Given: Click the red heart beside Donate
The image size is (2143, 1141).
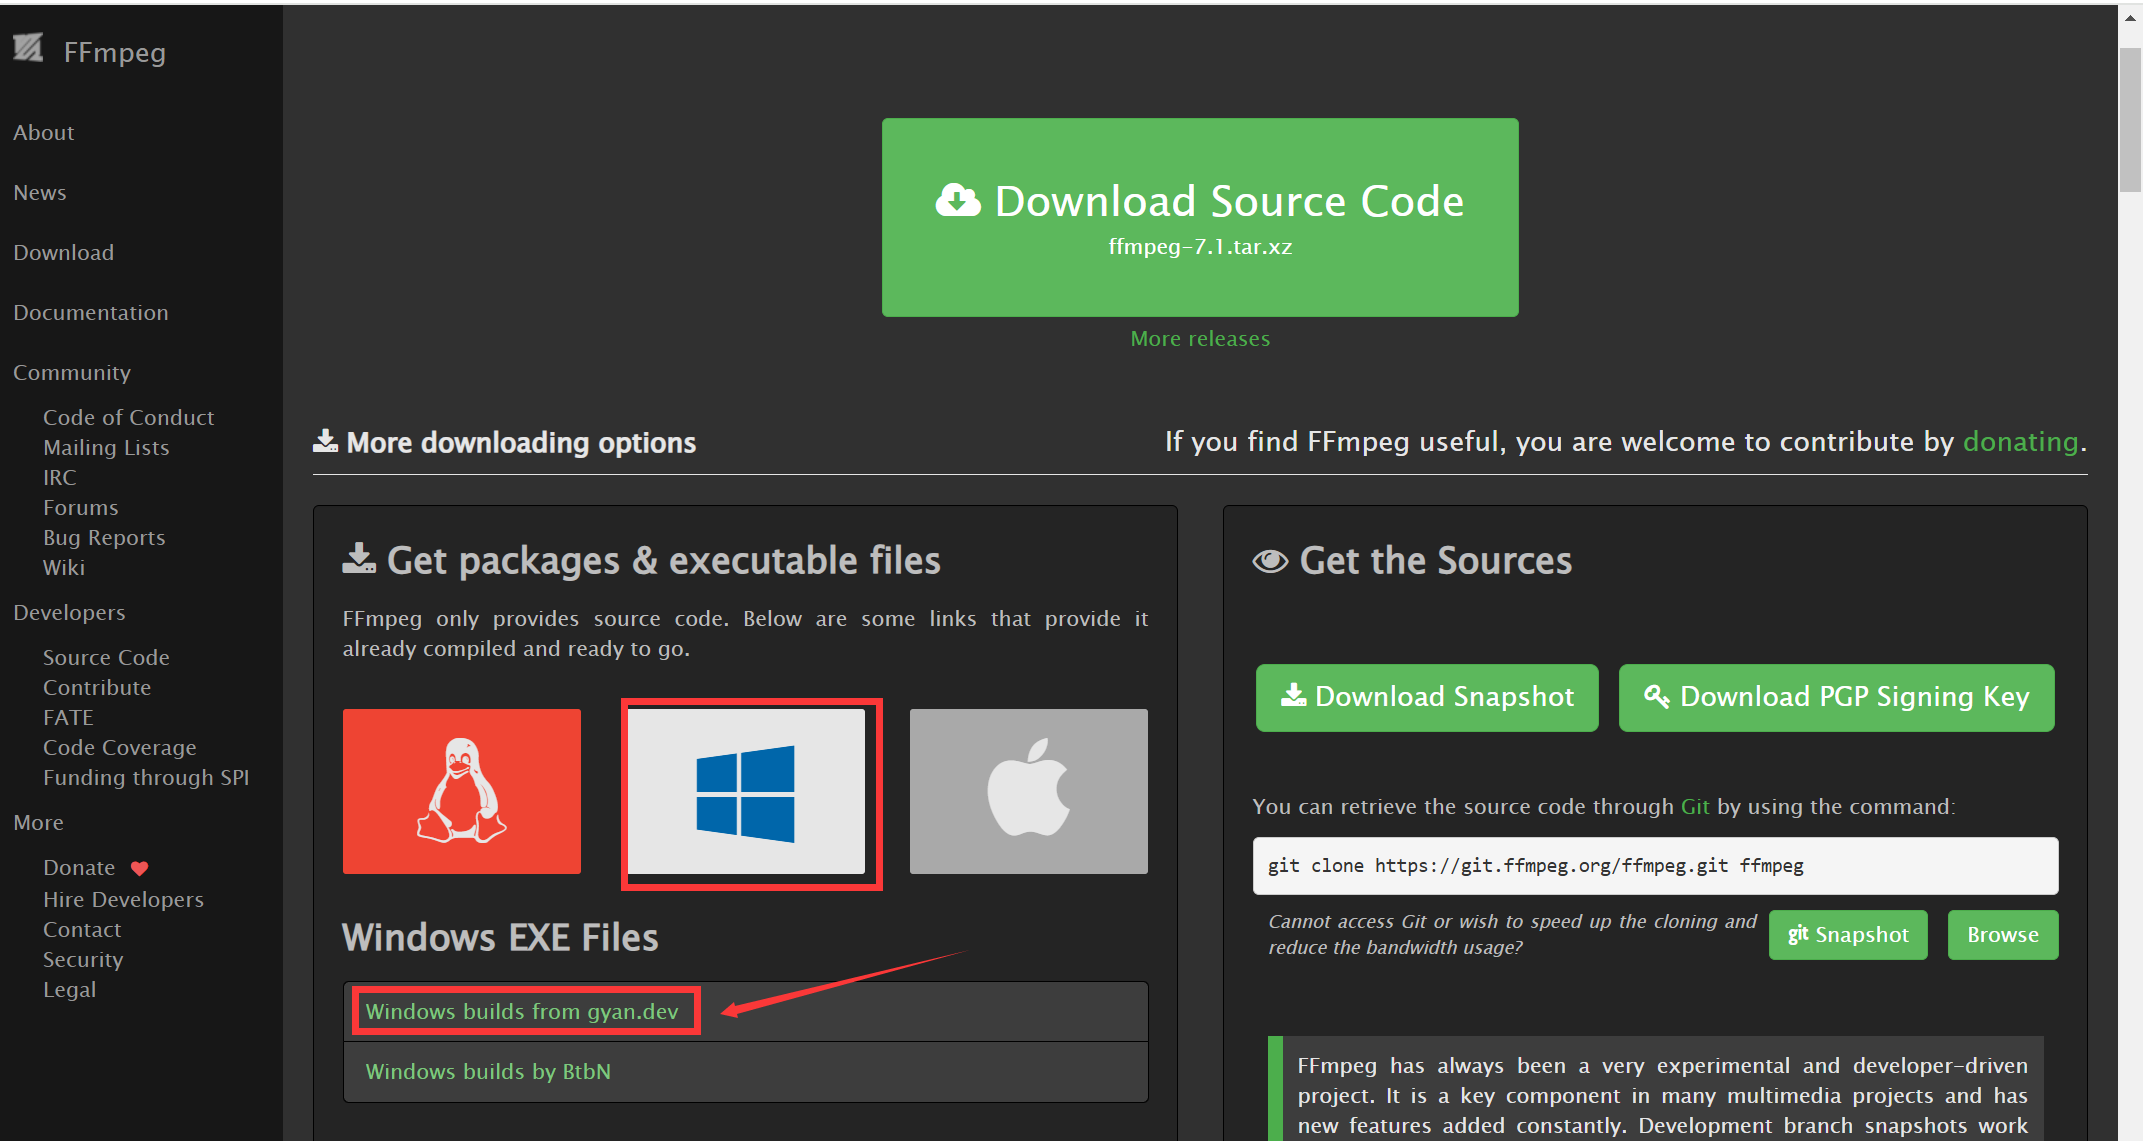Looking at the screenshot, I should click(139, 868).
